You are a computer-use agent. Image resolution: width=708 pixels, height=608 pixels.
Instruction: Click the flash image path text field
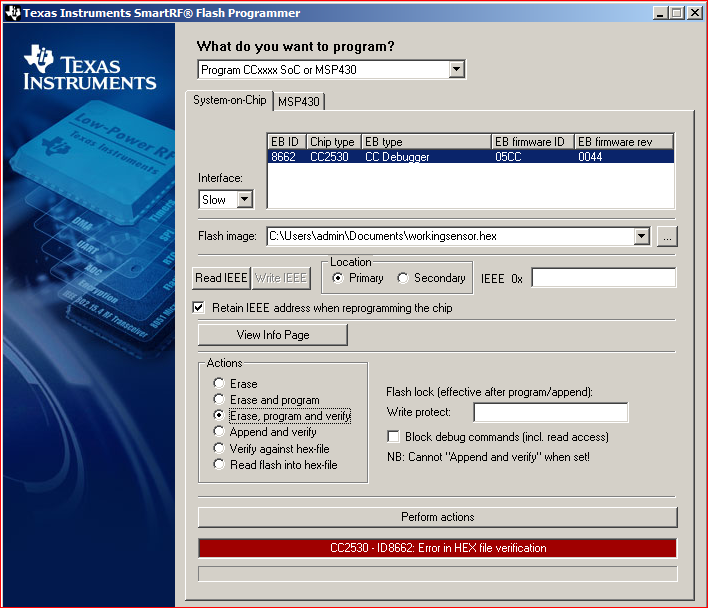click(x=450, y=236)
